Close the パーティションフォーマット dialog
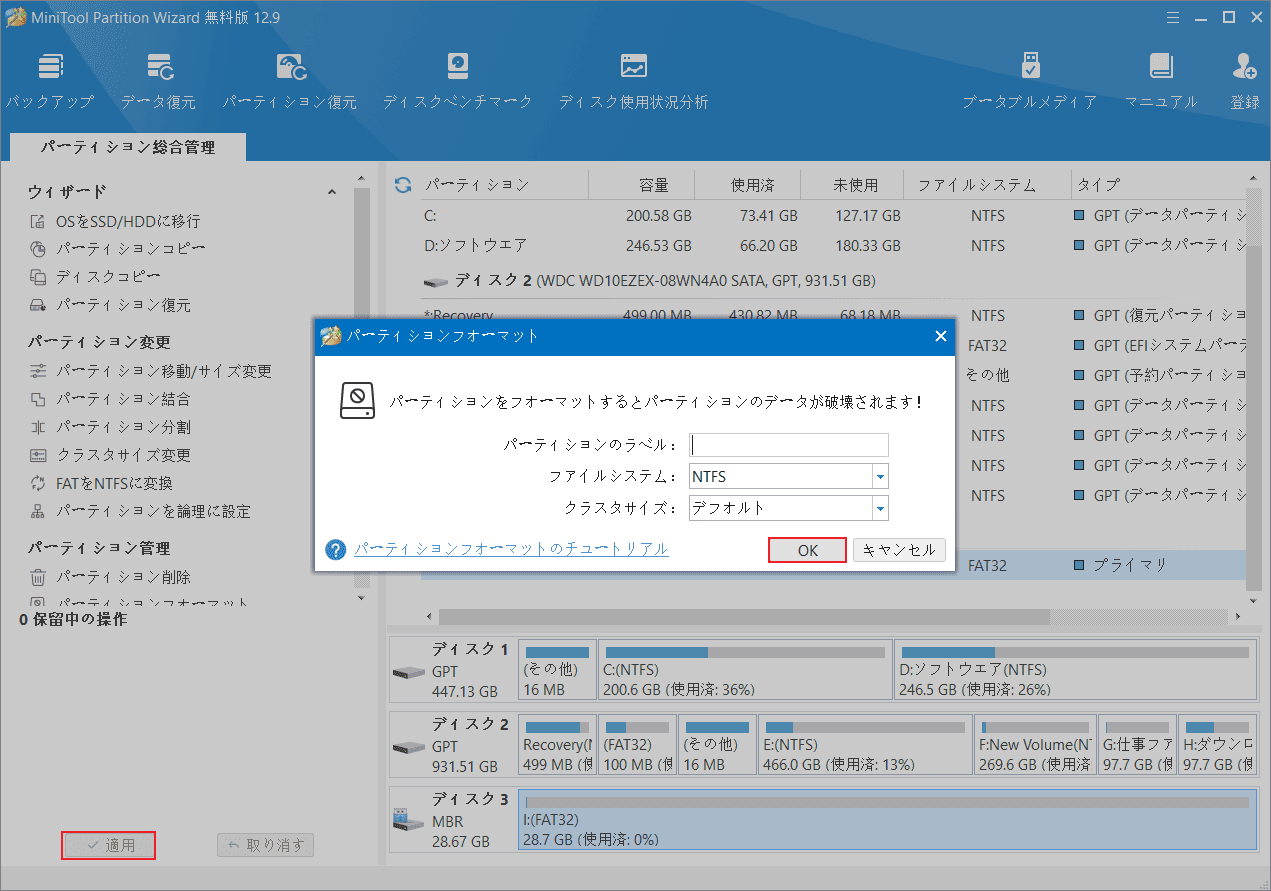Screen dimensions: 1271x891 (x=940, y=336)
